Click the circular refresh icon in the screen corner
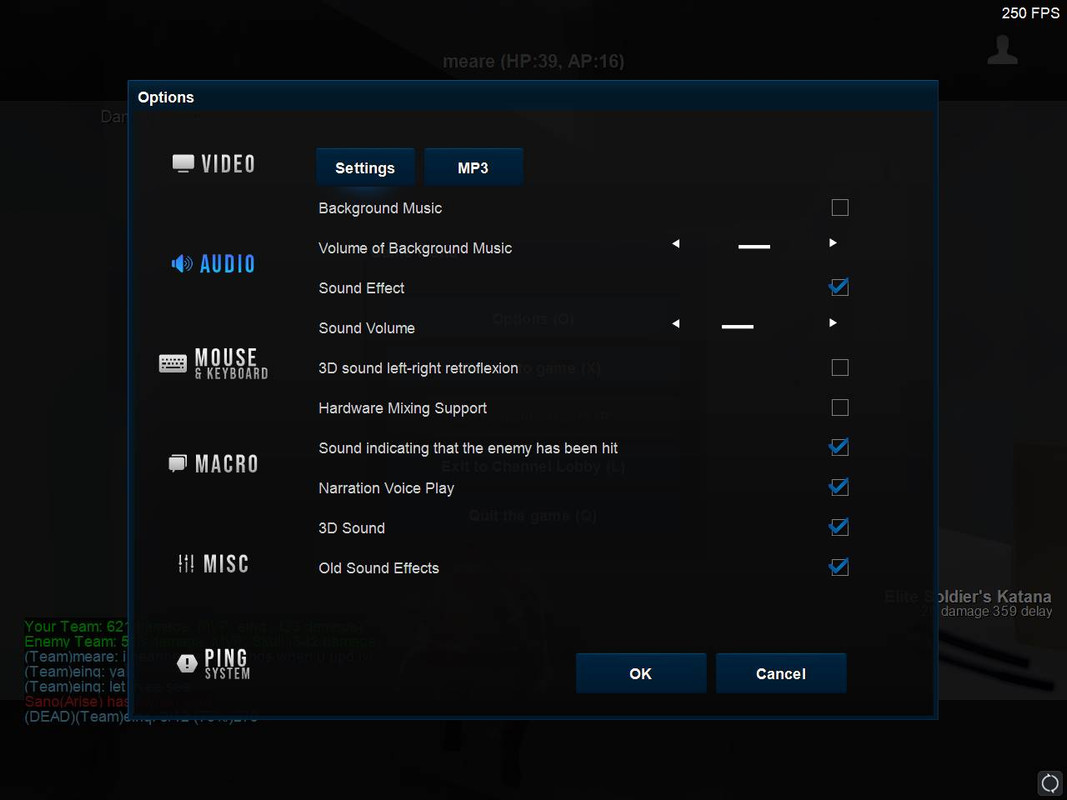1067x800 pixels. coord(1050,784)
